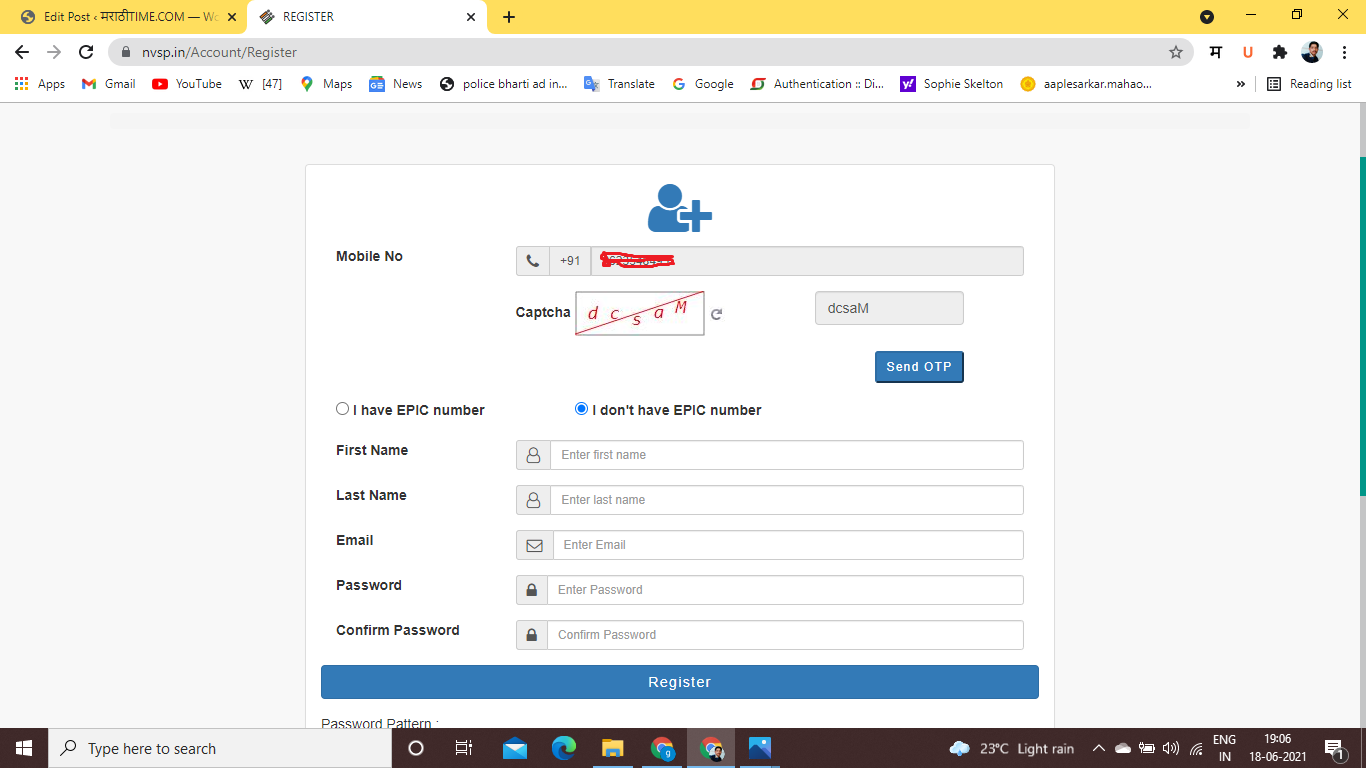Click the Register button

679,682
